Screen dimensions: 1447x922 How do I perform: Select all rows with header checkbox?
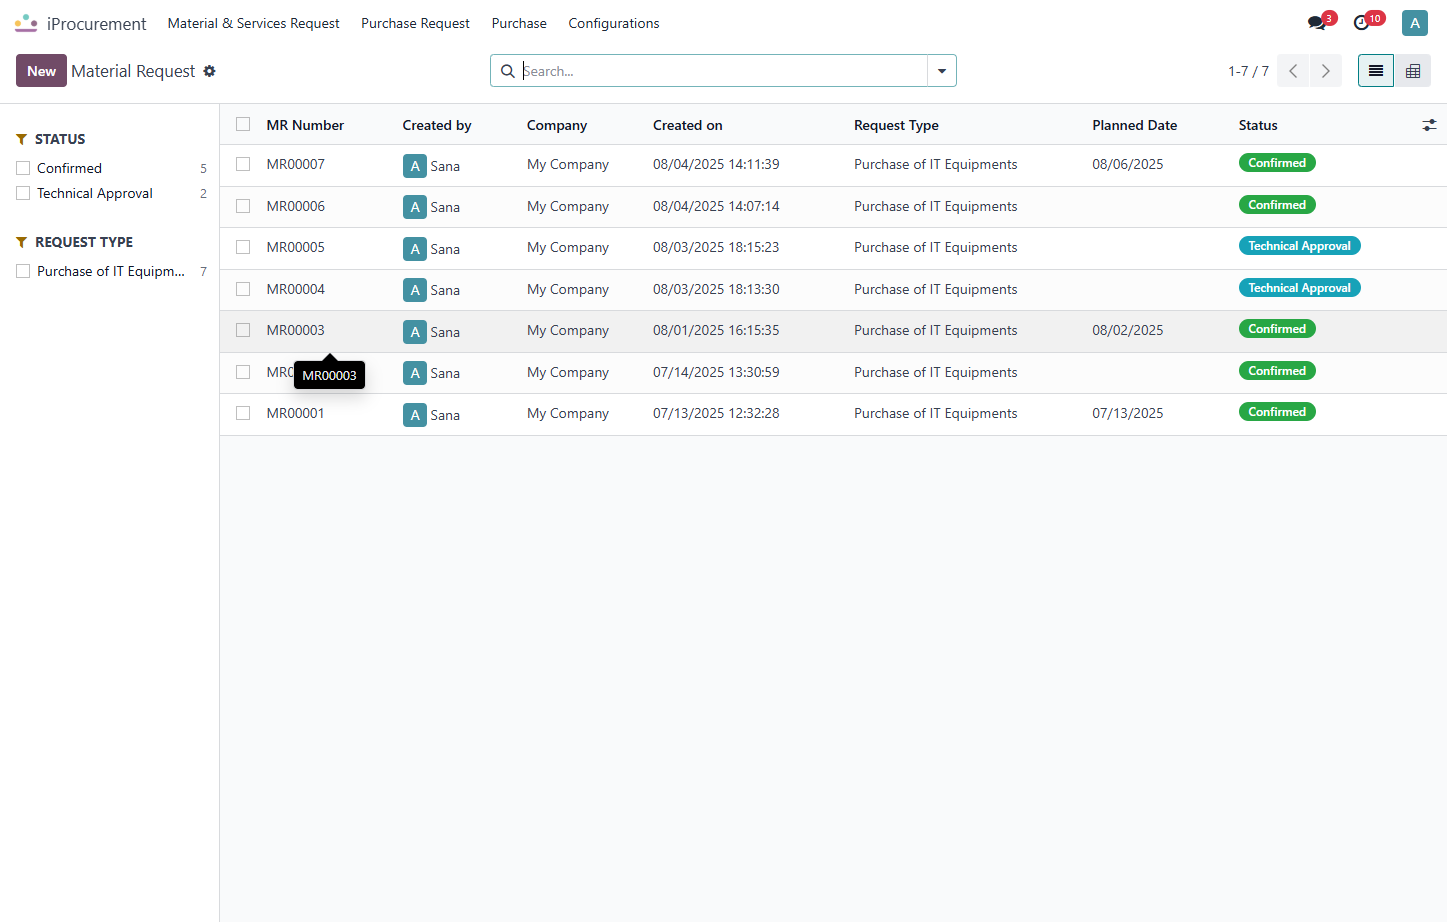[x=243, y=124]
